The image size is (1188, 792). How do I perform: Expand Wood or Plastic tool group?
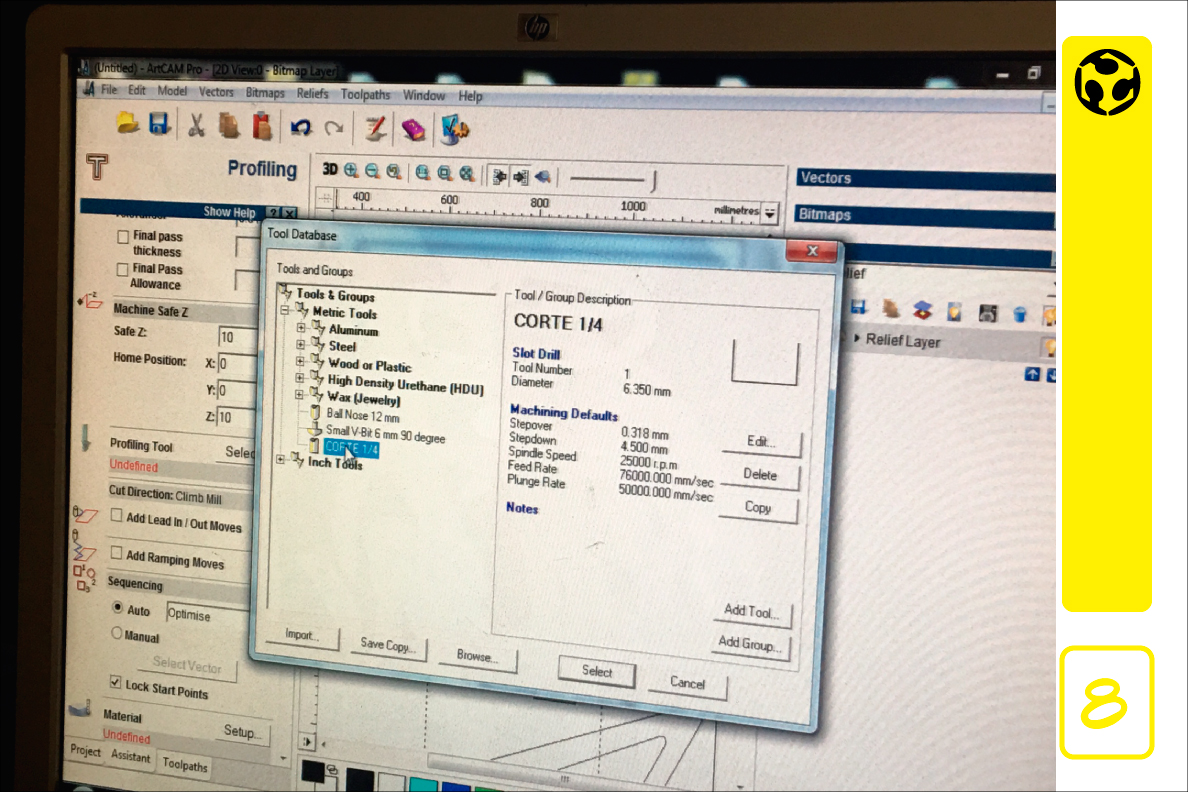(x=300, y=361)
